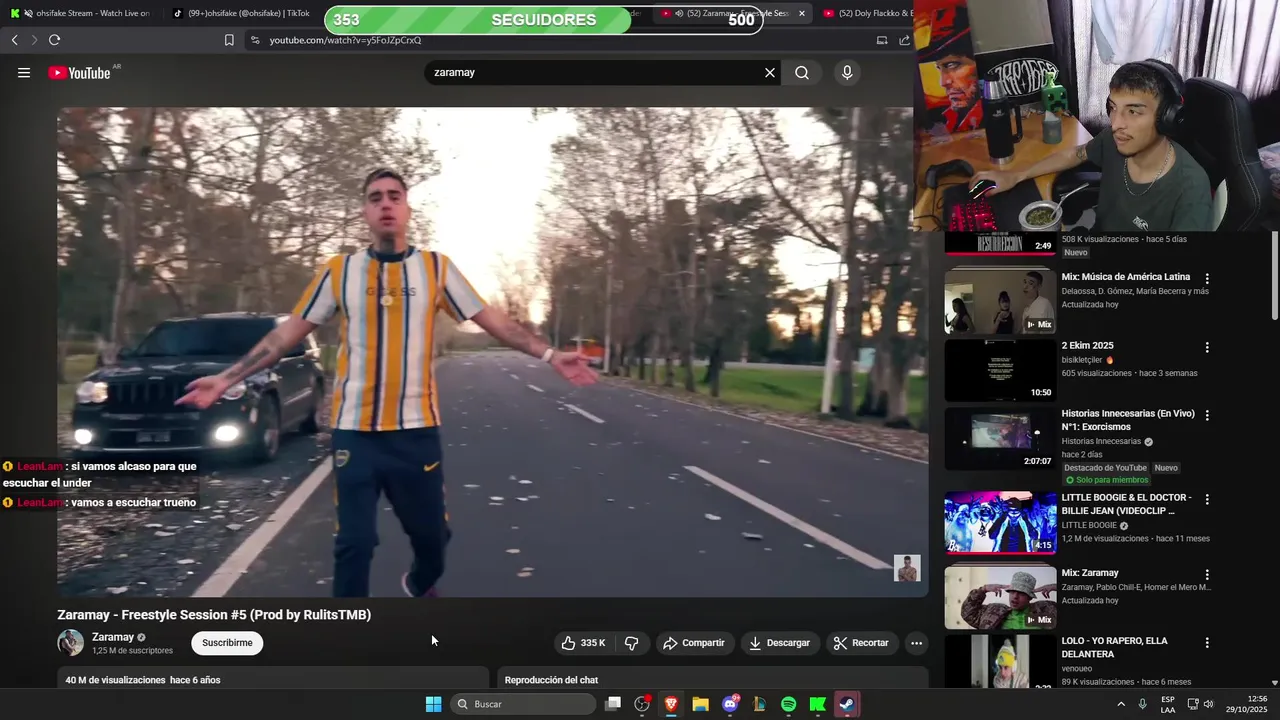
Task: Dislike the video with the thumbs-down icon
Action: click(x=631, y=643)
